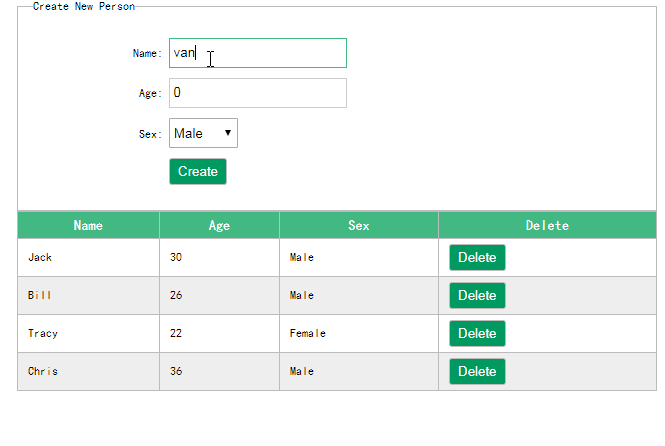Delete the Jack row
The image size is (665, 446).
point(477,257)
